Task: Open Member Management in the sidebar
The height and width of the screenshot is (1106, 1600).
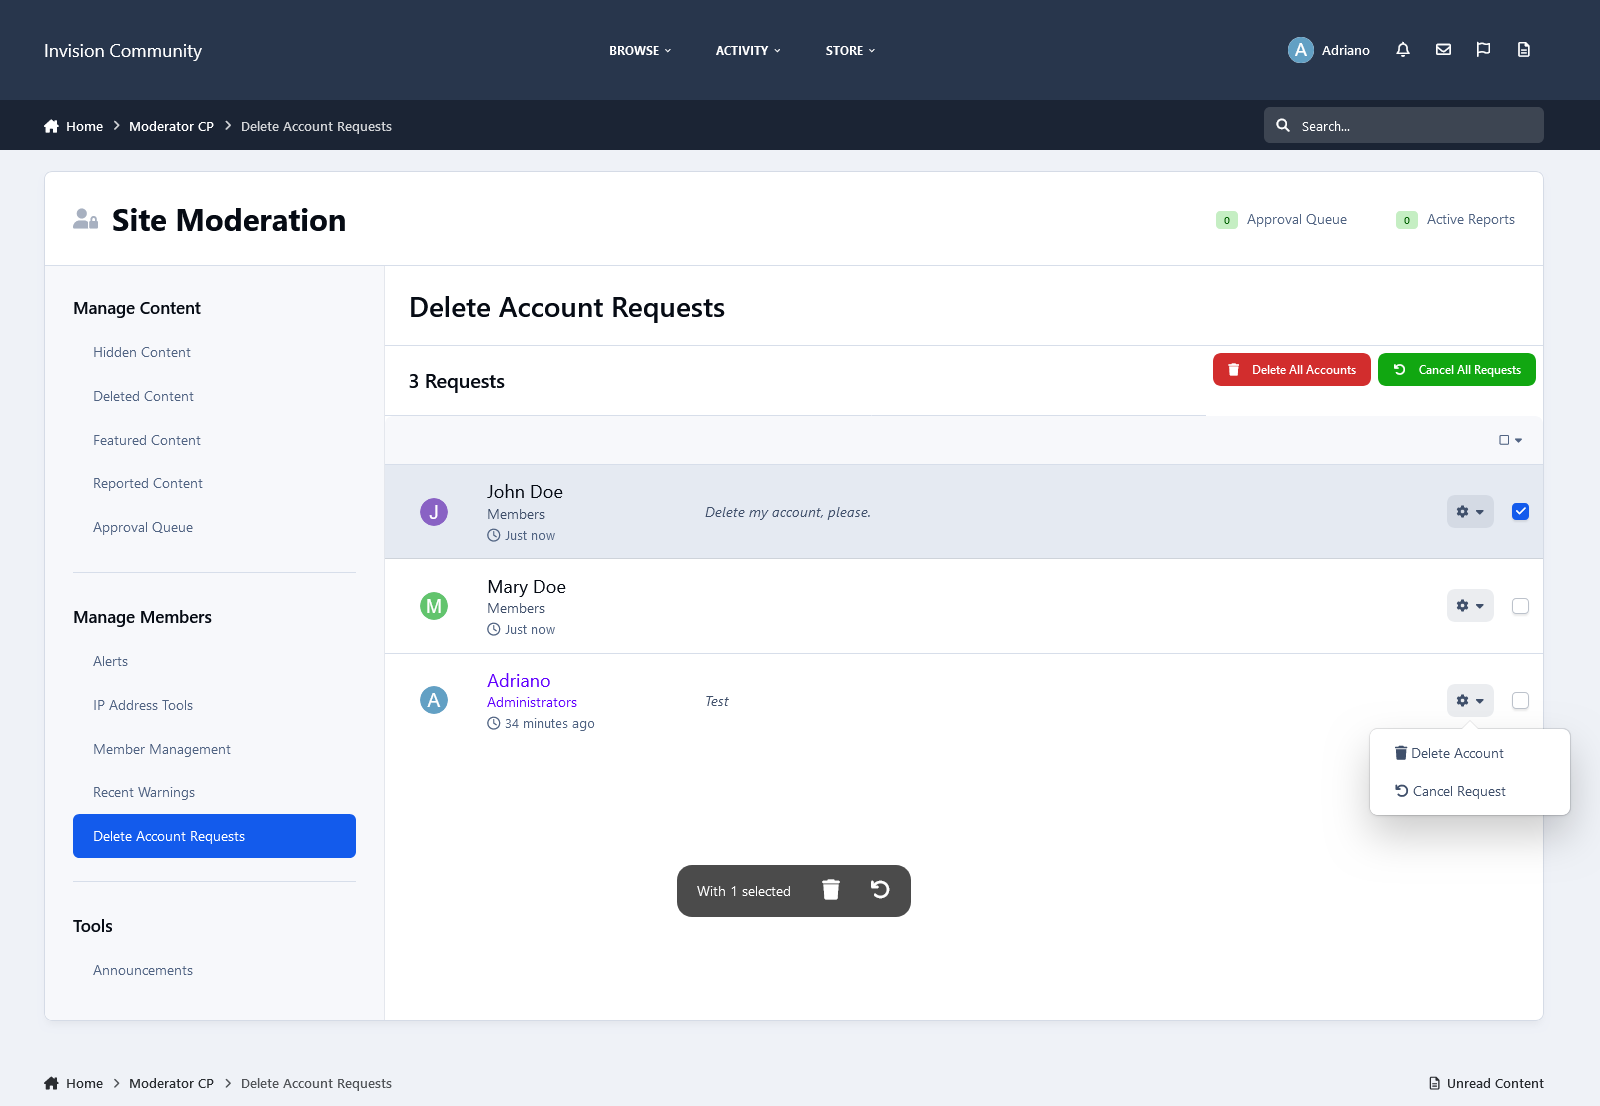Action: tap(162, 749)
